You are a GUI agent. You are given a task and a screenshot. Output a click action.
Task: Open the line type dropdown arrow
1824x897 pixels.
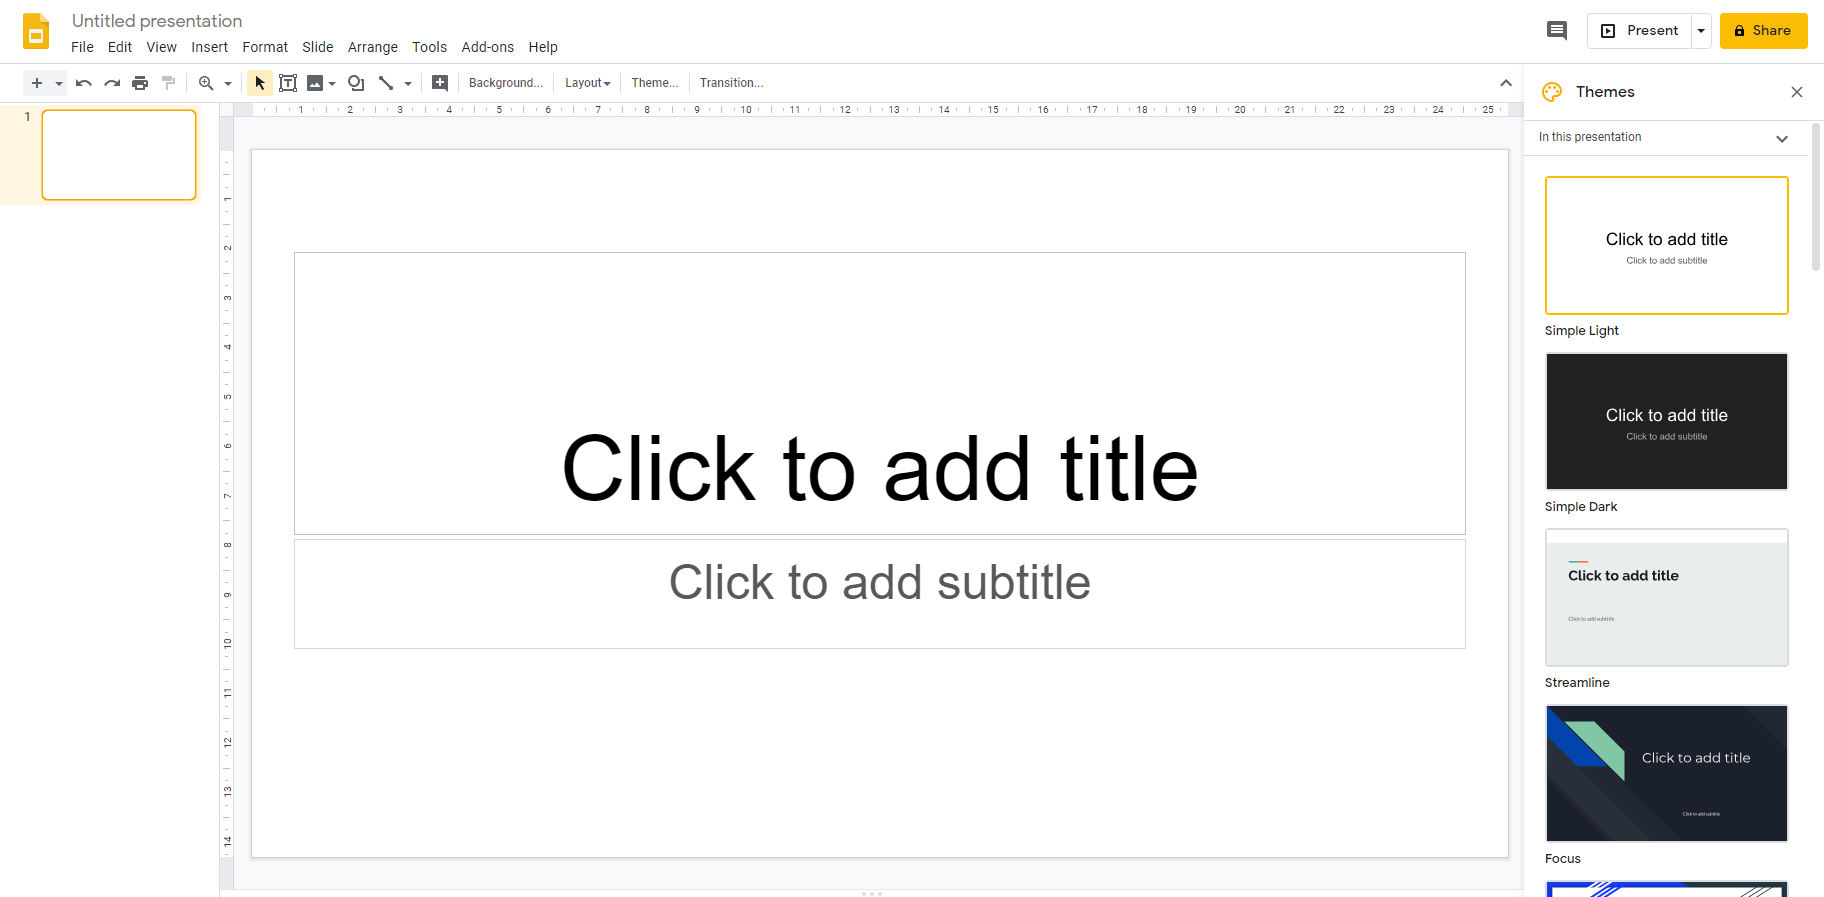click(x=408, y=83)
